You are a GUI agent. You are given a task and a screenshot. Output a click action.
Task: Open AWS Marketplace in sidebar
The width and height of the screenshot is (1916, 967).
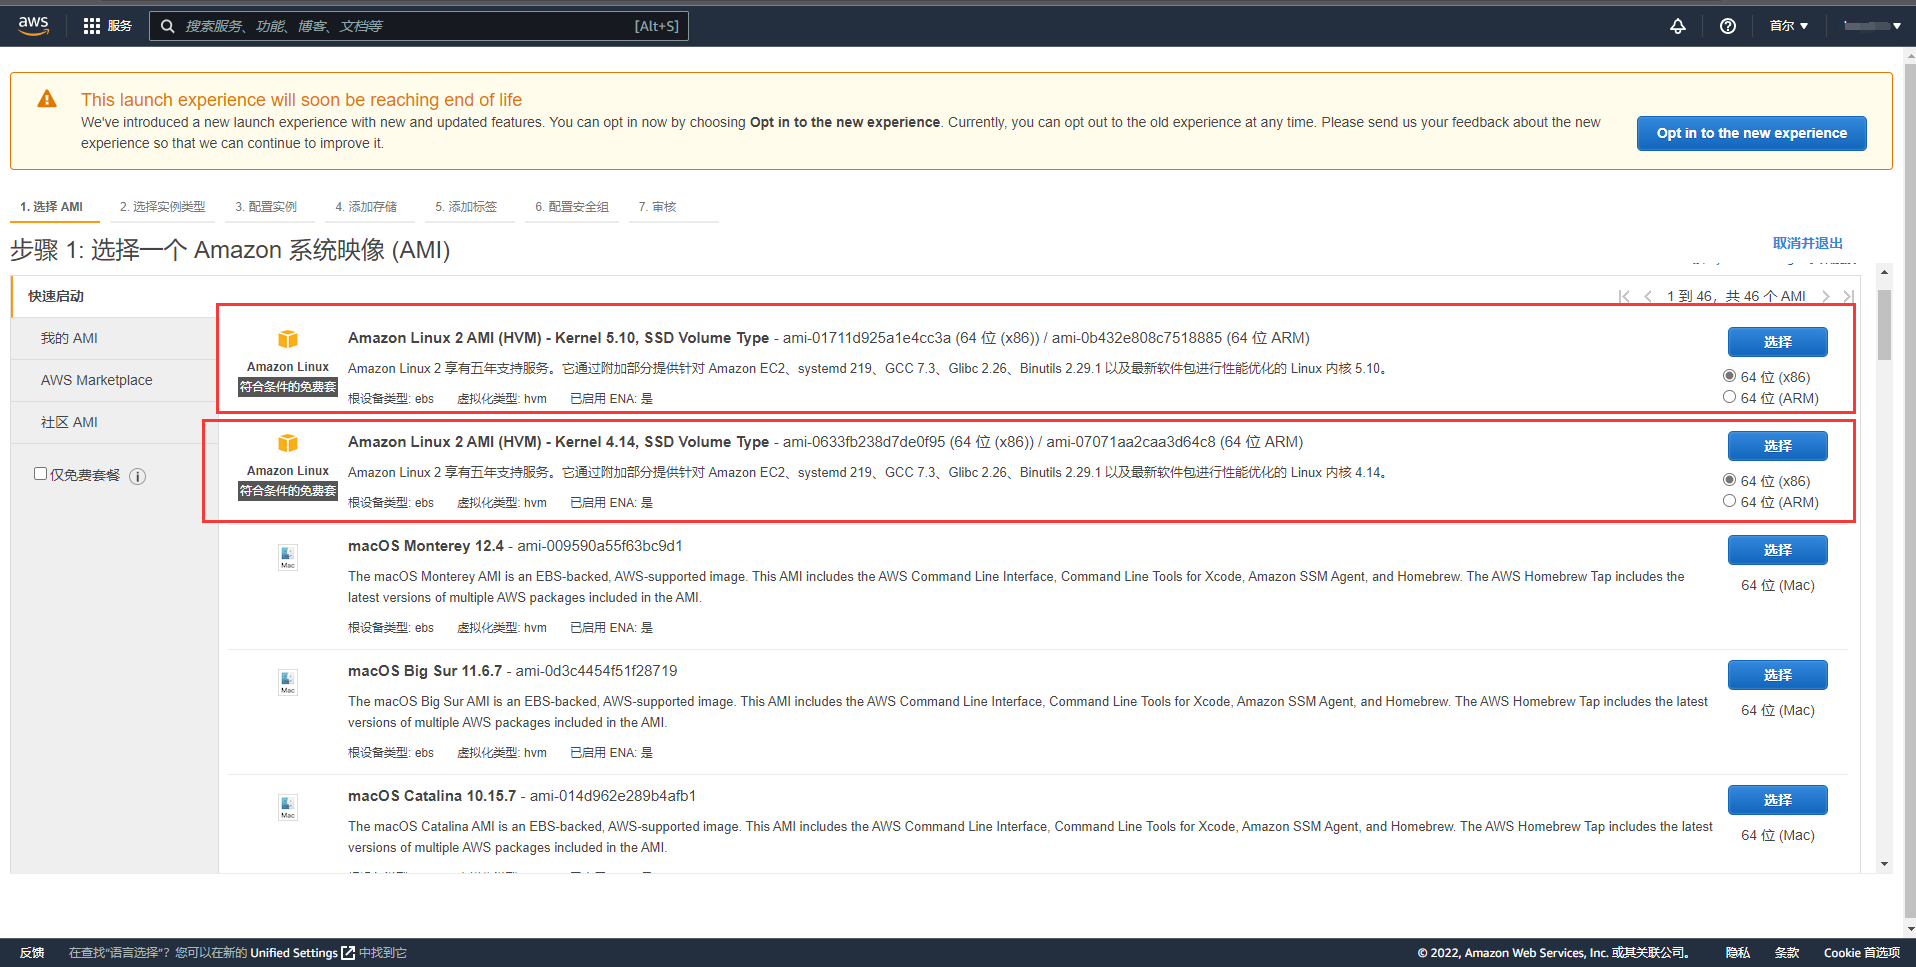coord(97,380)
